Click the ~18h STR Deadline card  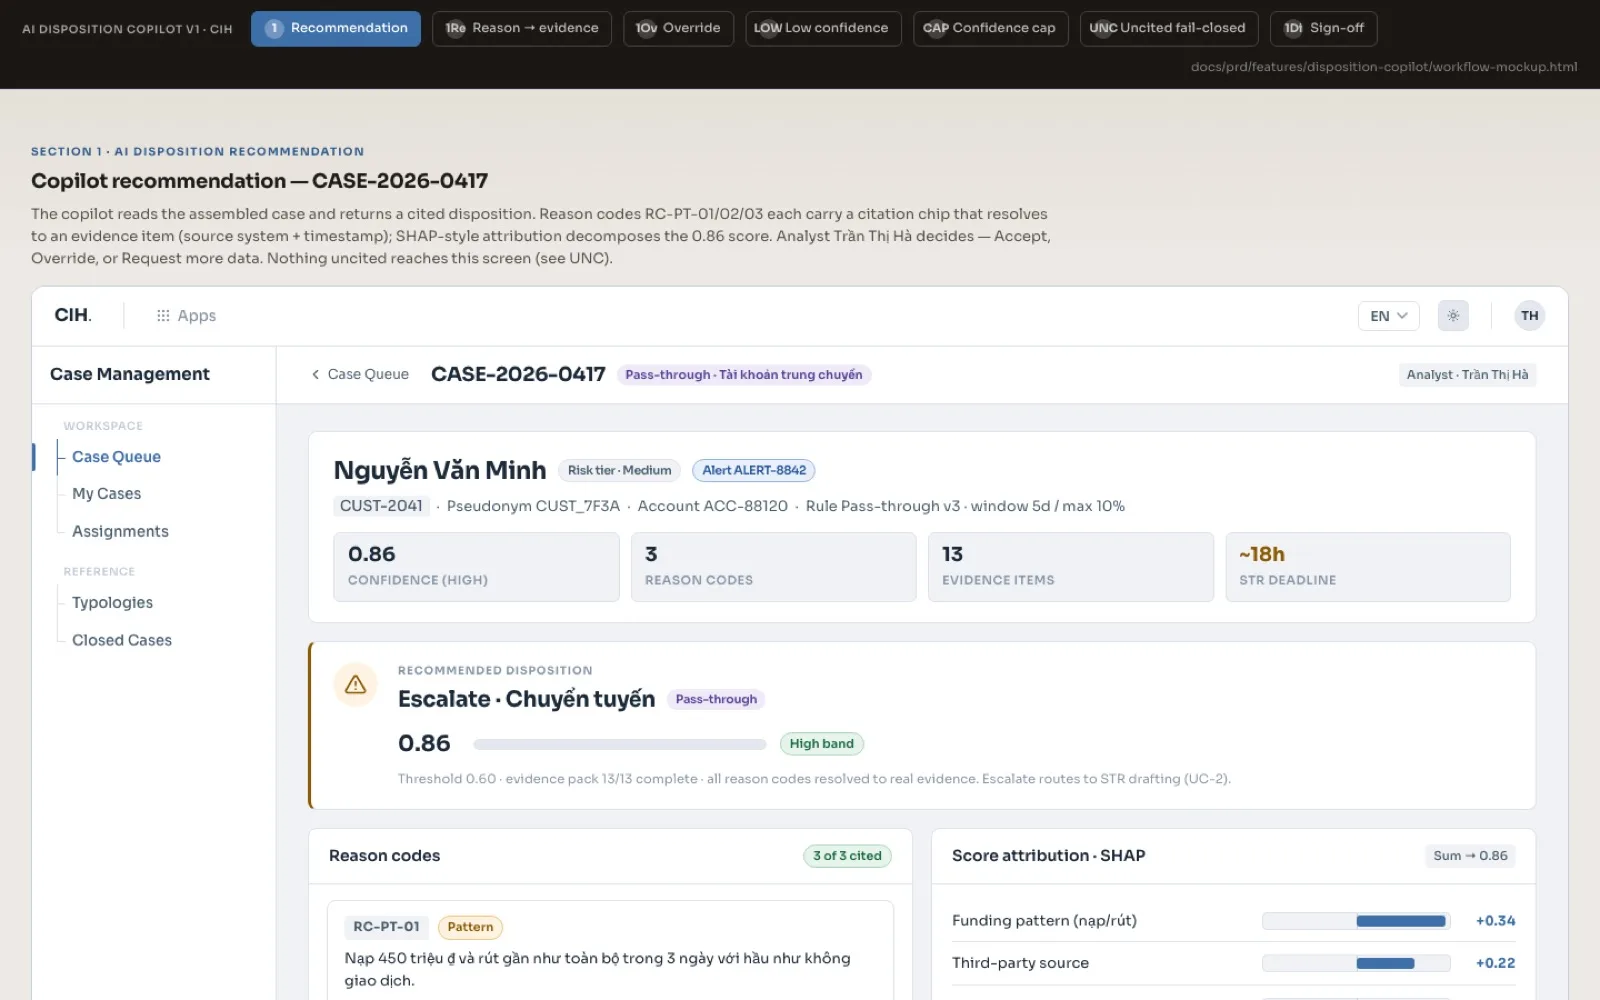point(1368,567)
